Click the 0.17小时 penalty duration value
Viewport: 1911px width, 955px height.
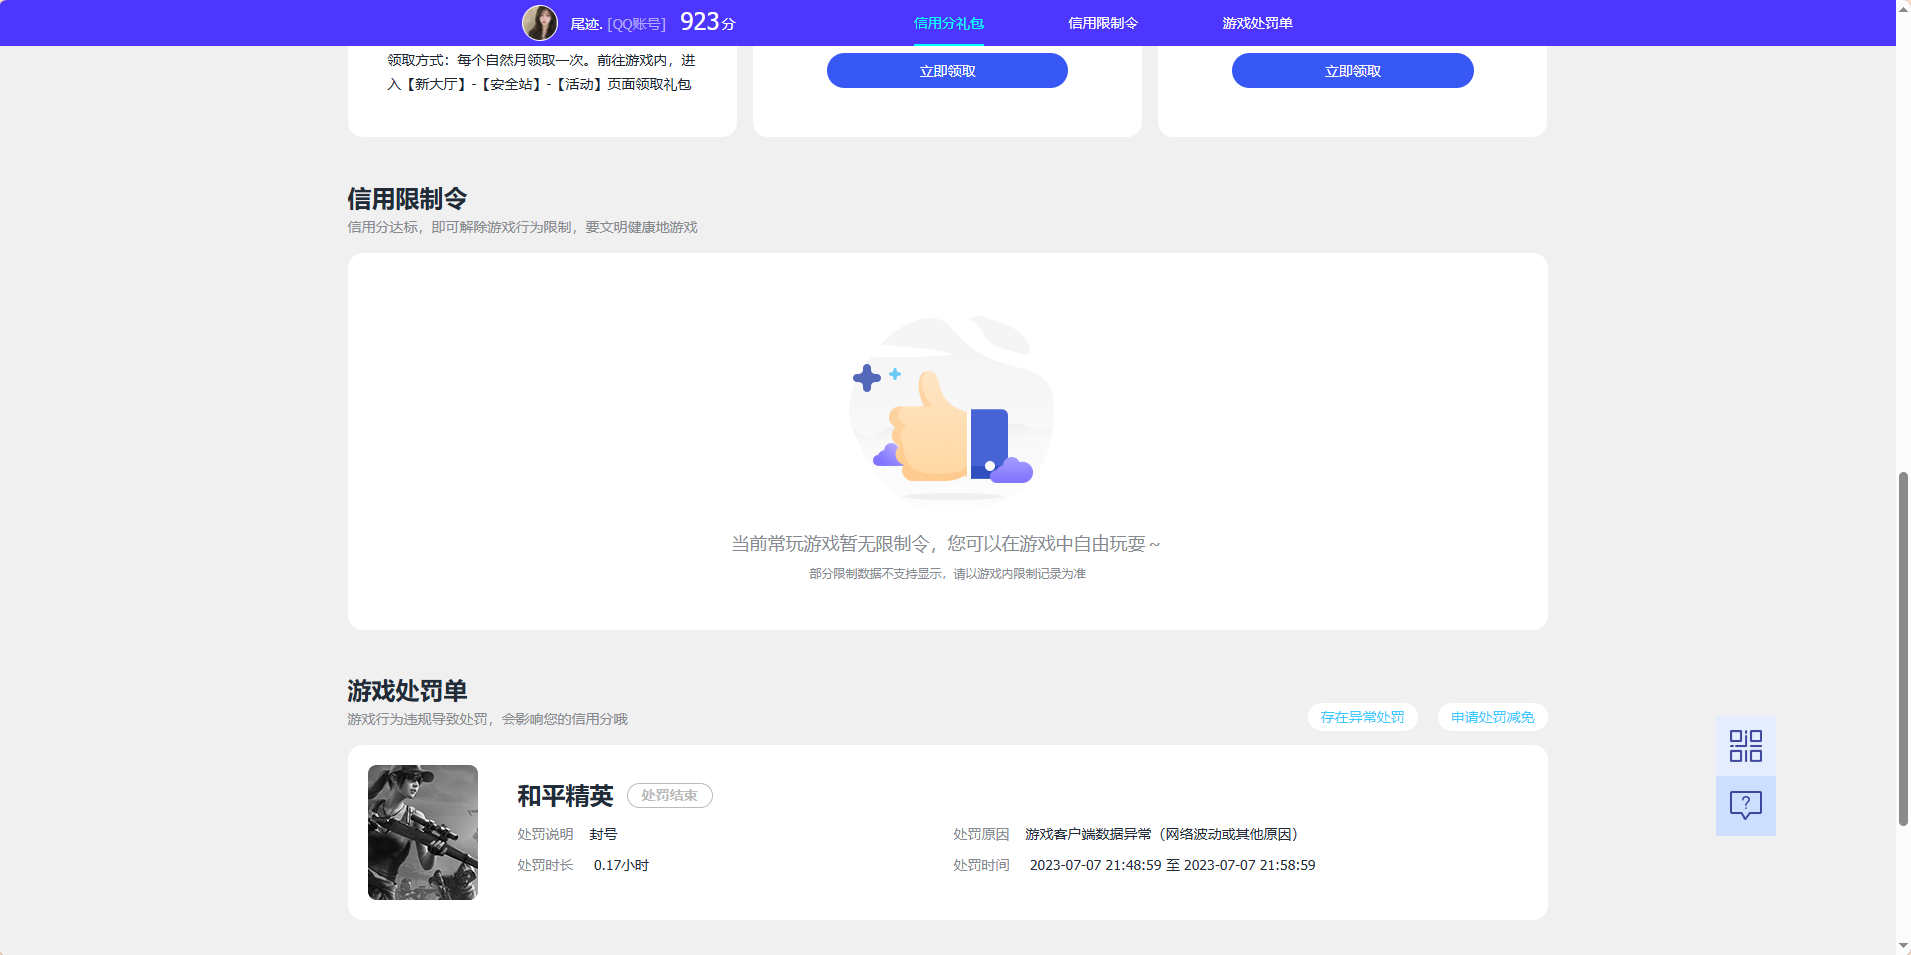tap(621, 865)
